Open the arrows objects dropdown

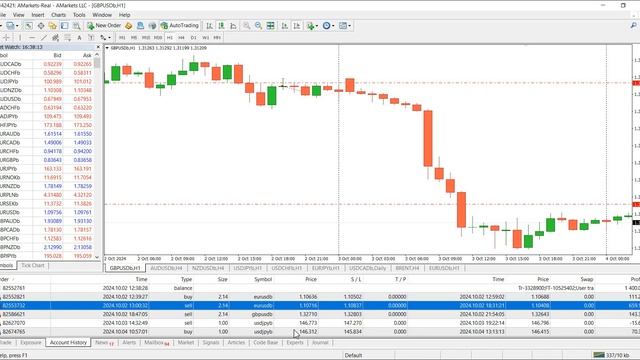click(x=105, y=38)
